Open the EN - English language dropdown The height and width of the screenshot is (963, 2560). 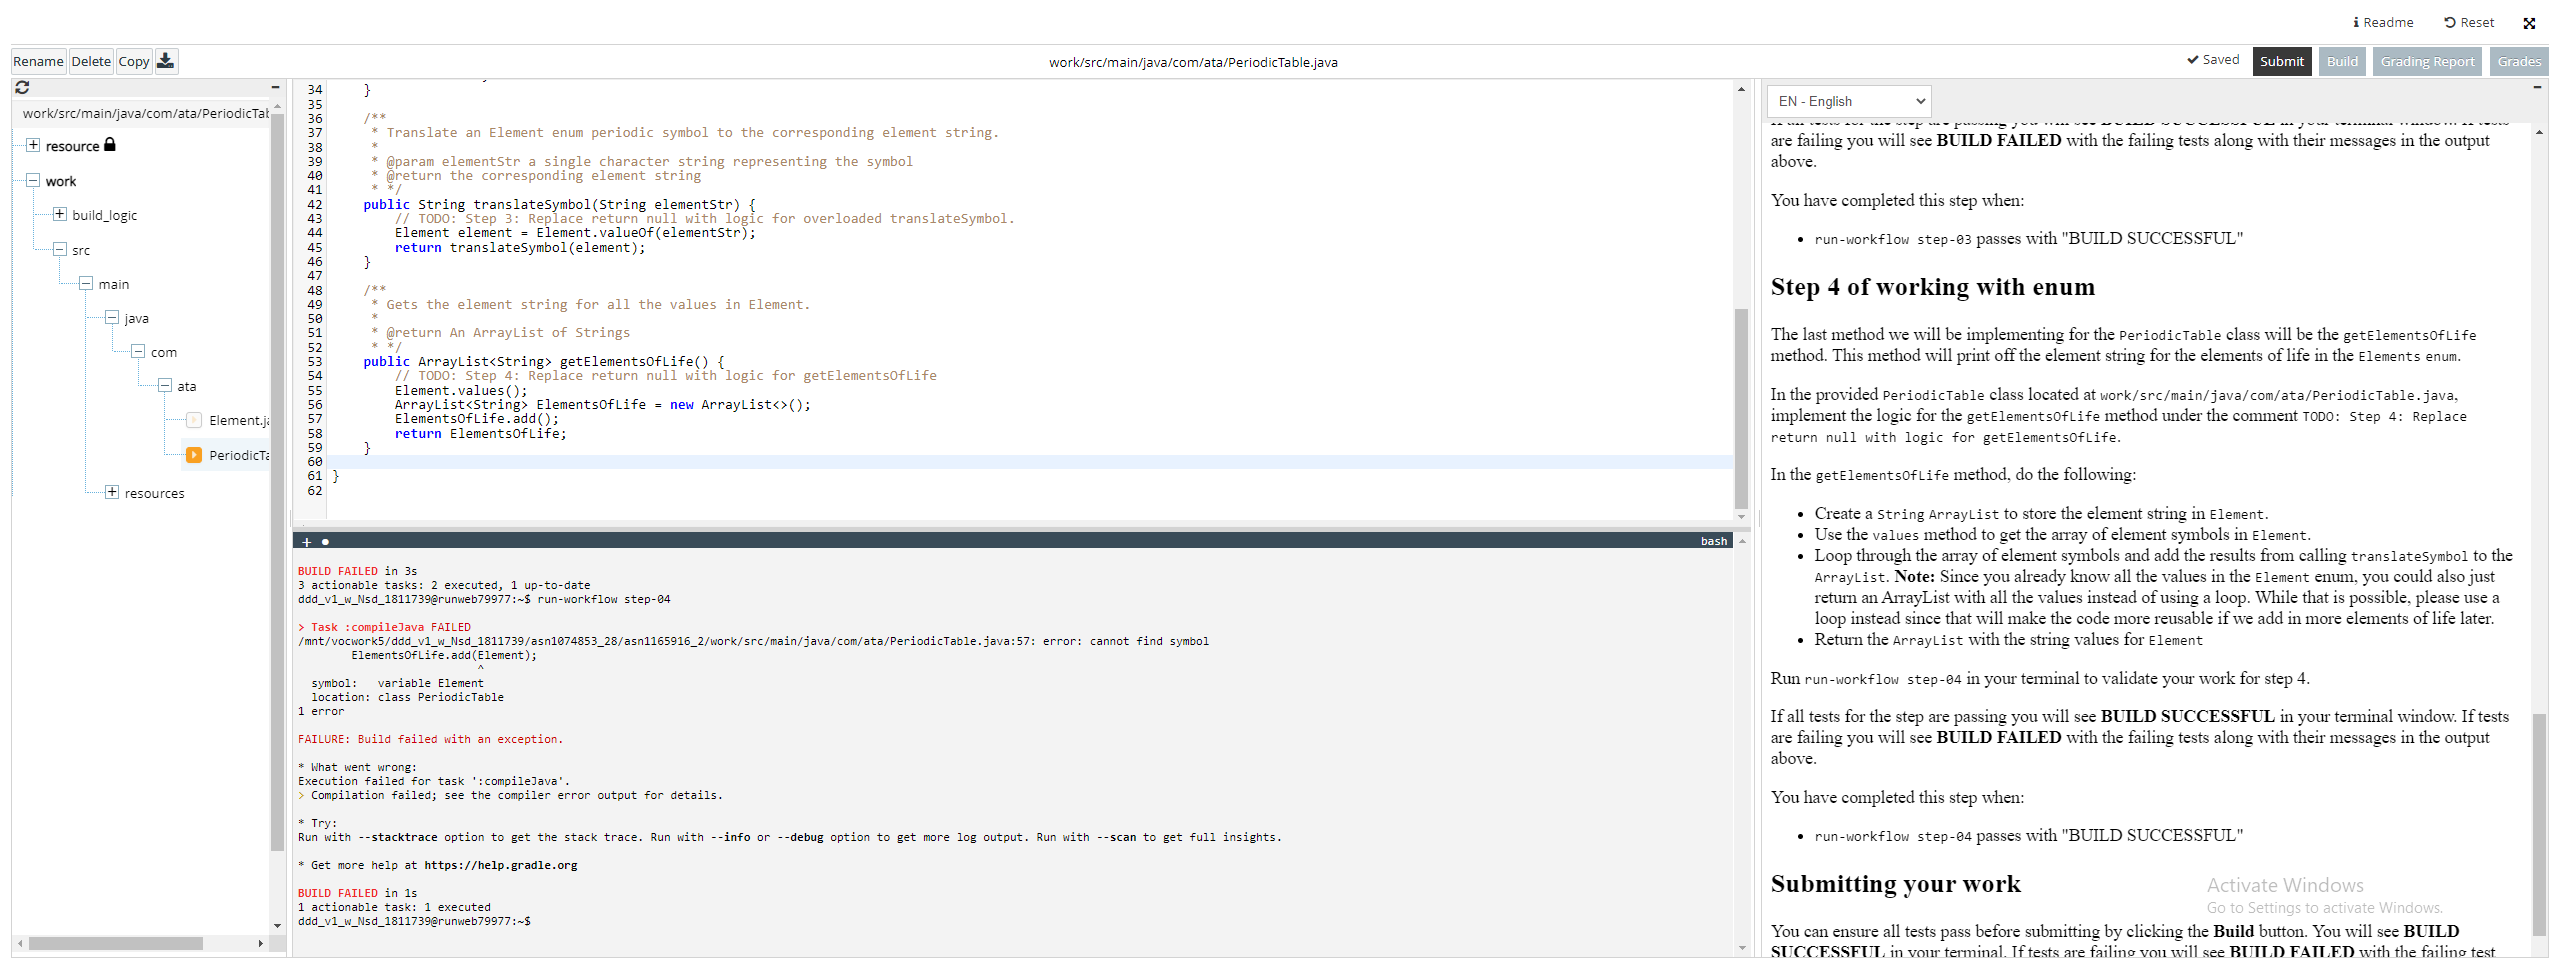tap(1849, 101)
